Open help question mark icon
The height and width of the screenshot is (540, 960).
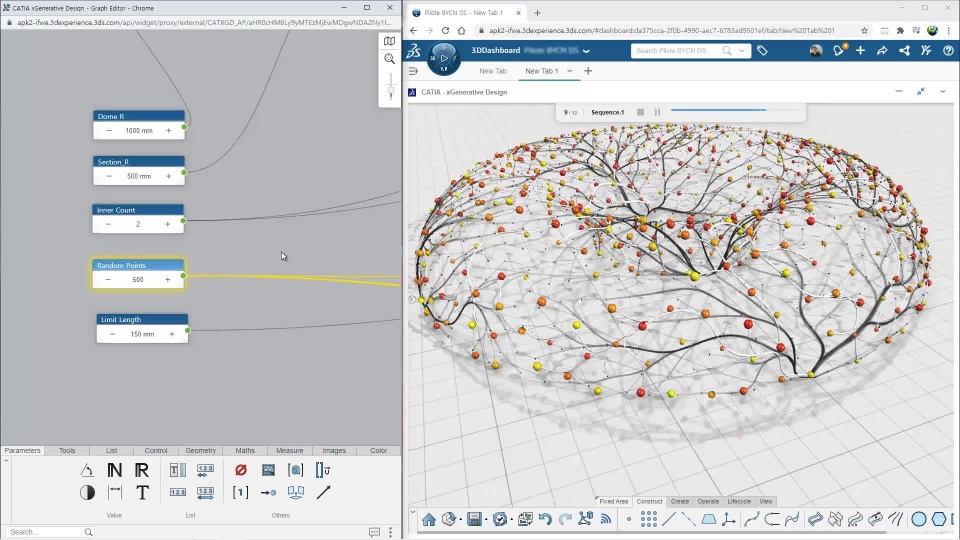click(x=948, y=51)
